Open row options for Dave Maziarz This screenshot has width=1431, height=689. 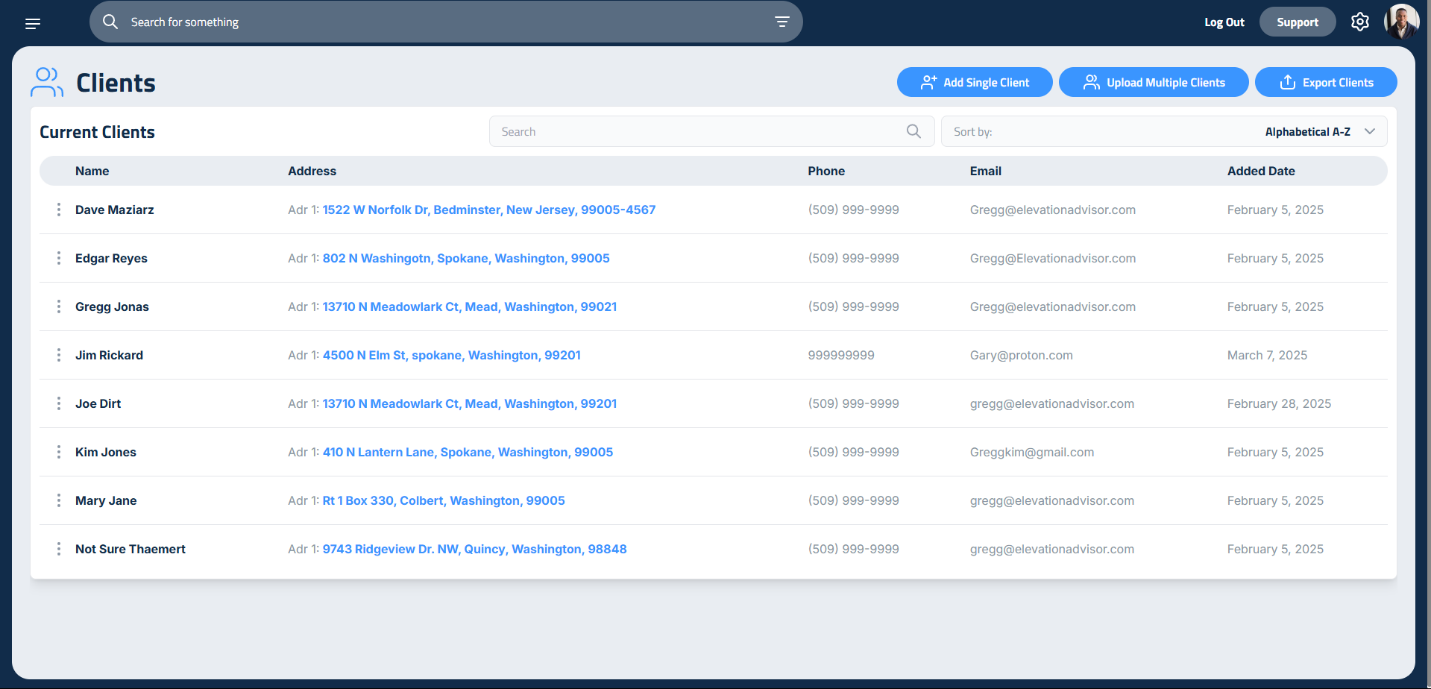[59, 210]
